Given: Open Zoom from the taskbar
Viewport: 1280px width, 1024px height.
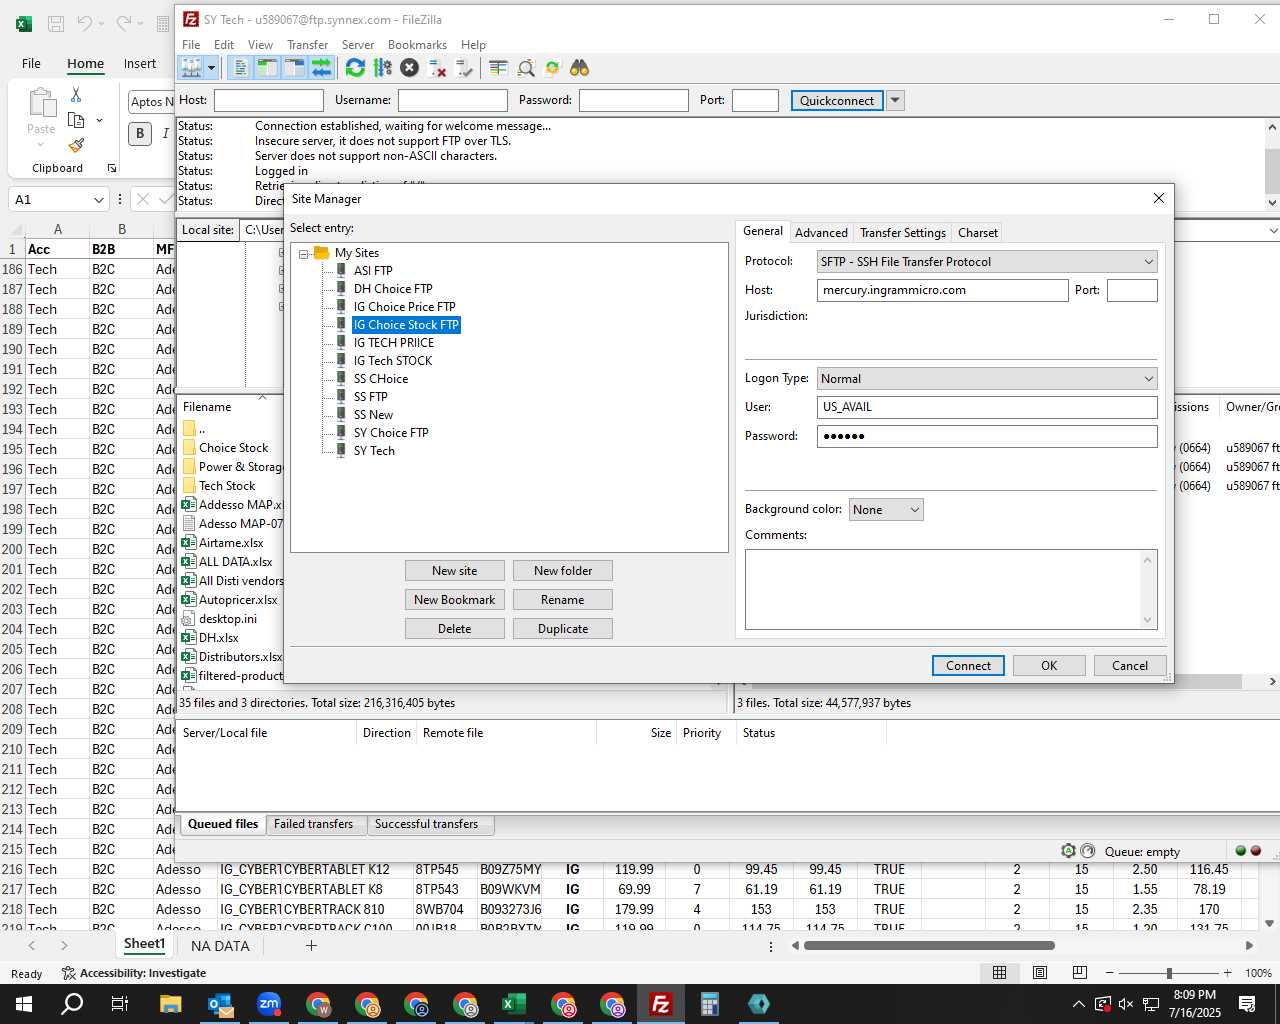Looking at the screenshot, I should [269, 1004].
